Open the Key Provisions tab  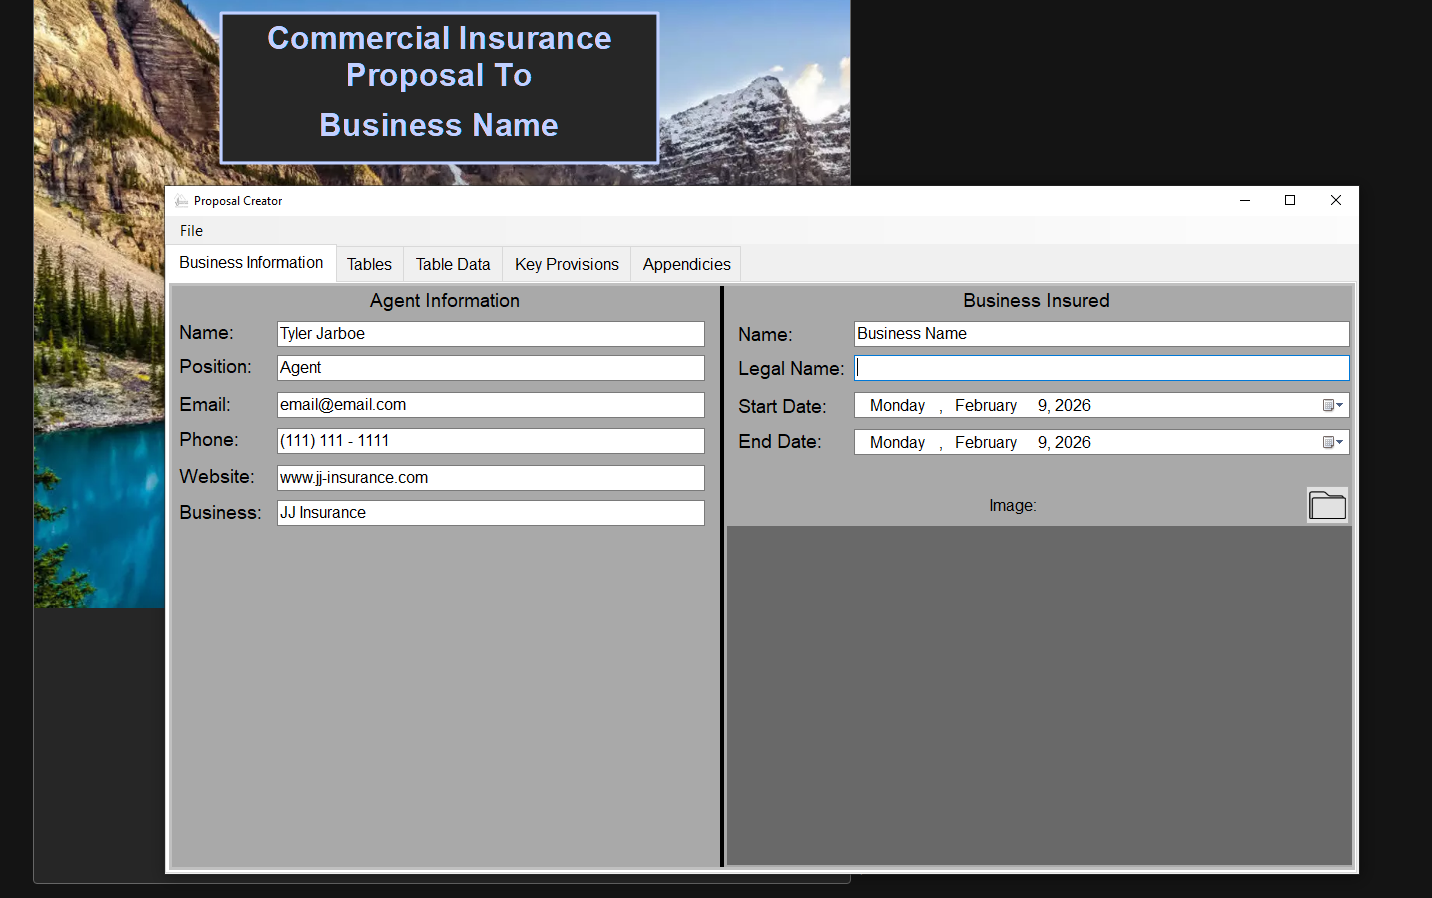(566, 265)
